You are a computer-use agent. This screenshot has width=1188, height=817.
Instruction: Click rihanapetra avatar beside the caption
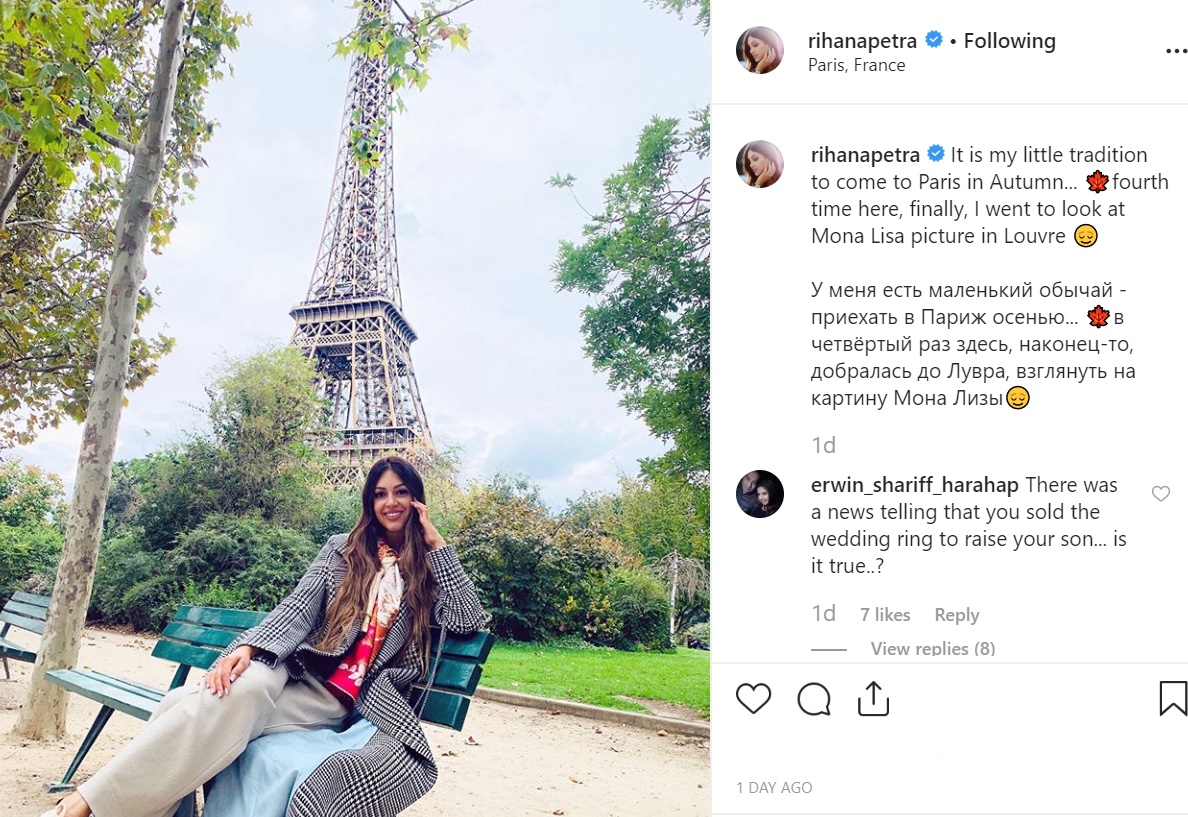[759, 164]
